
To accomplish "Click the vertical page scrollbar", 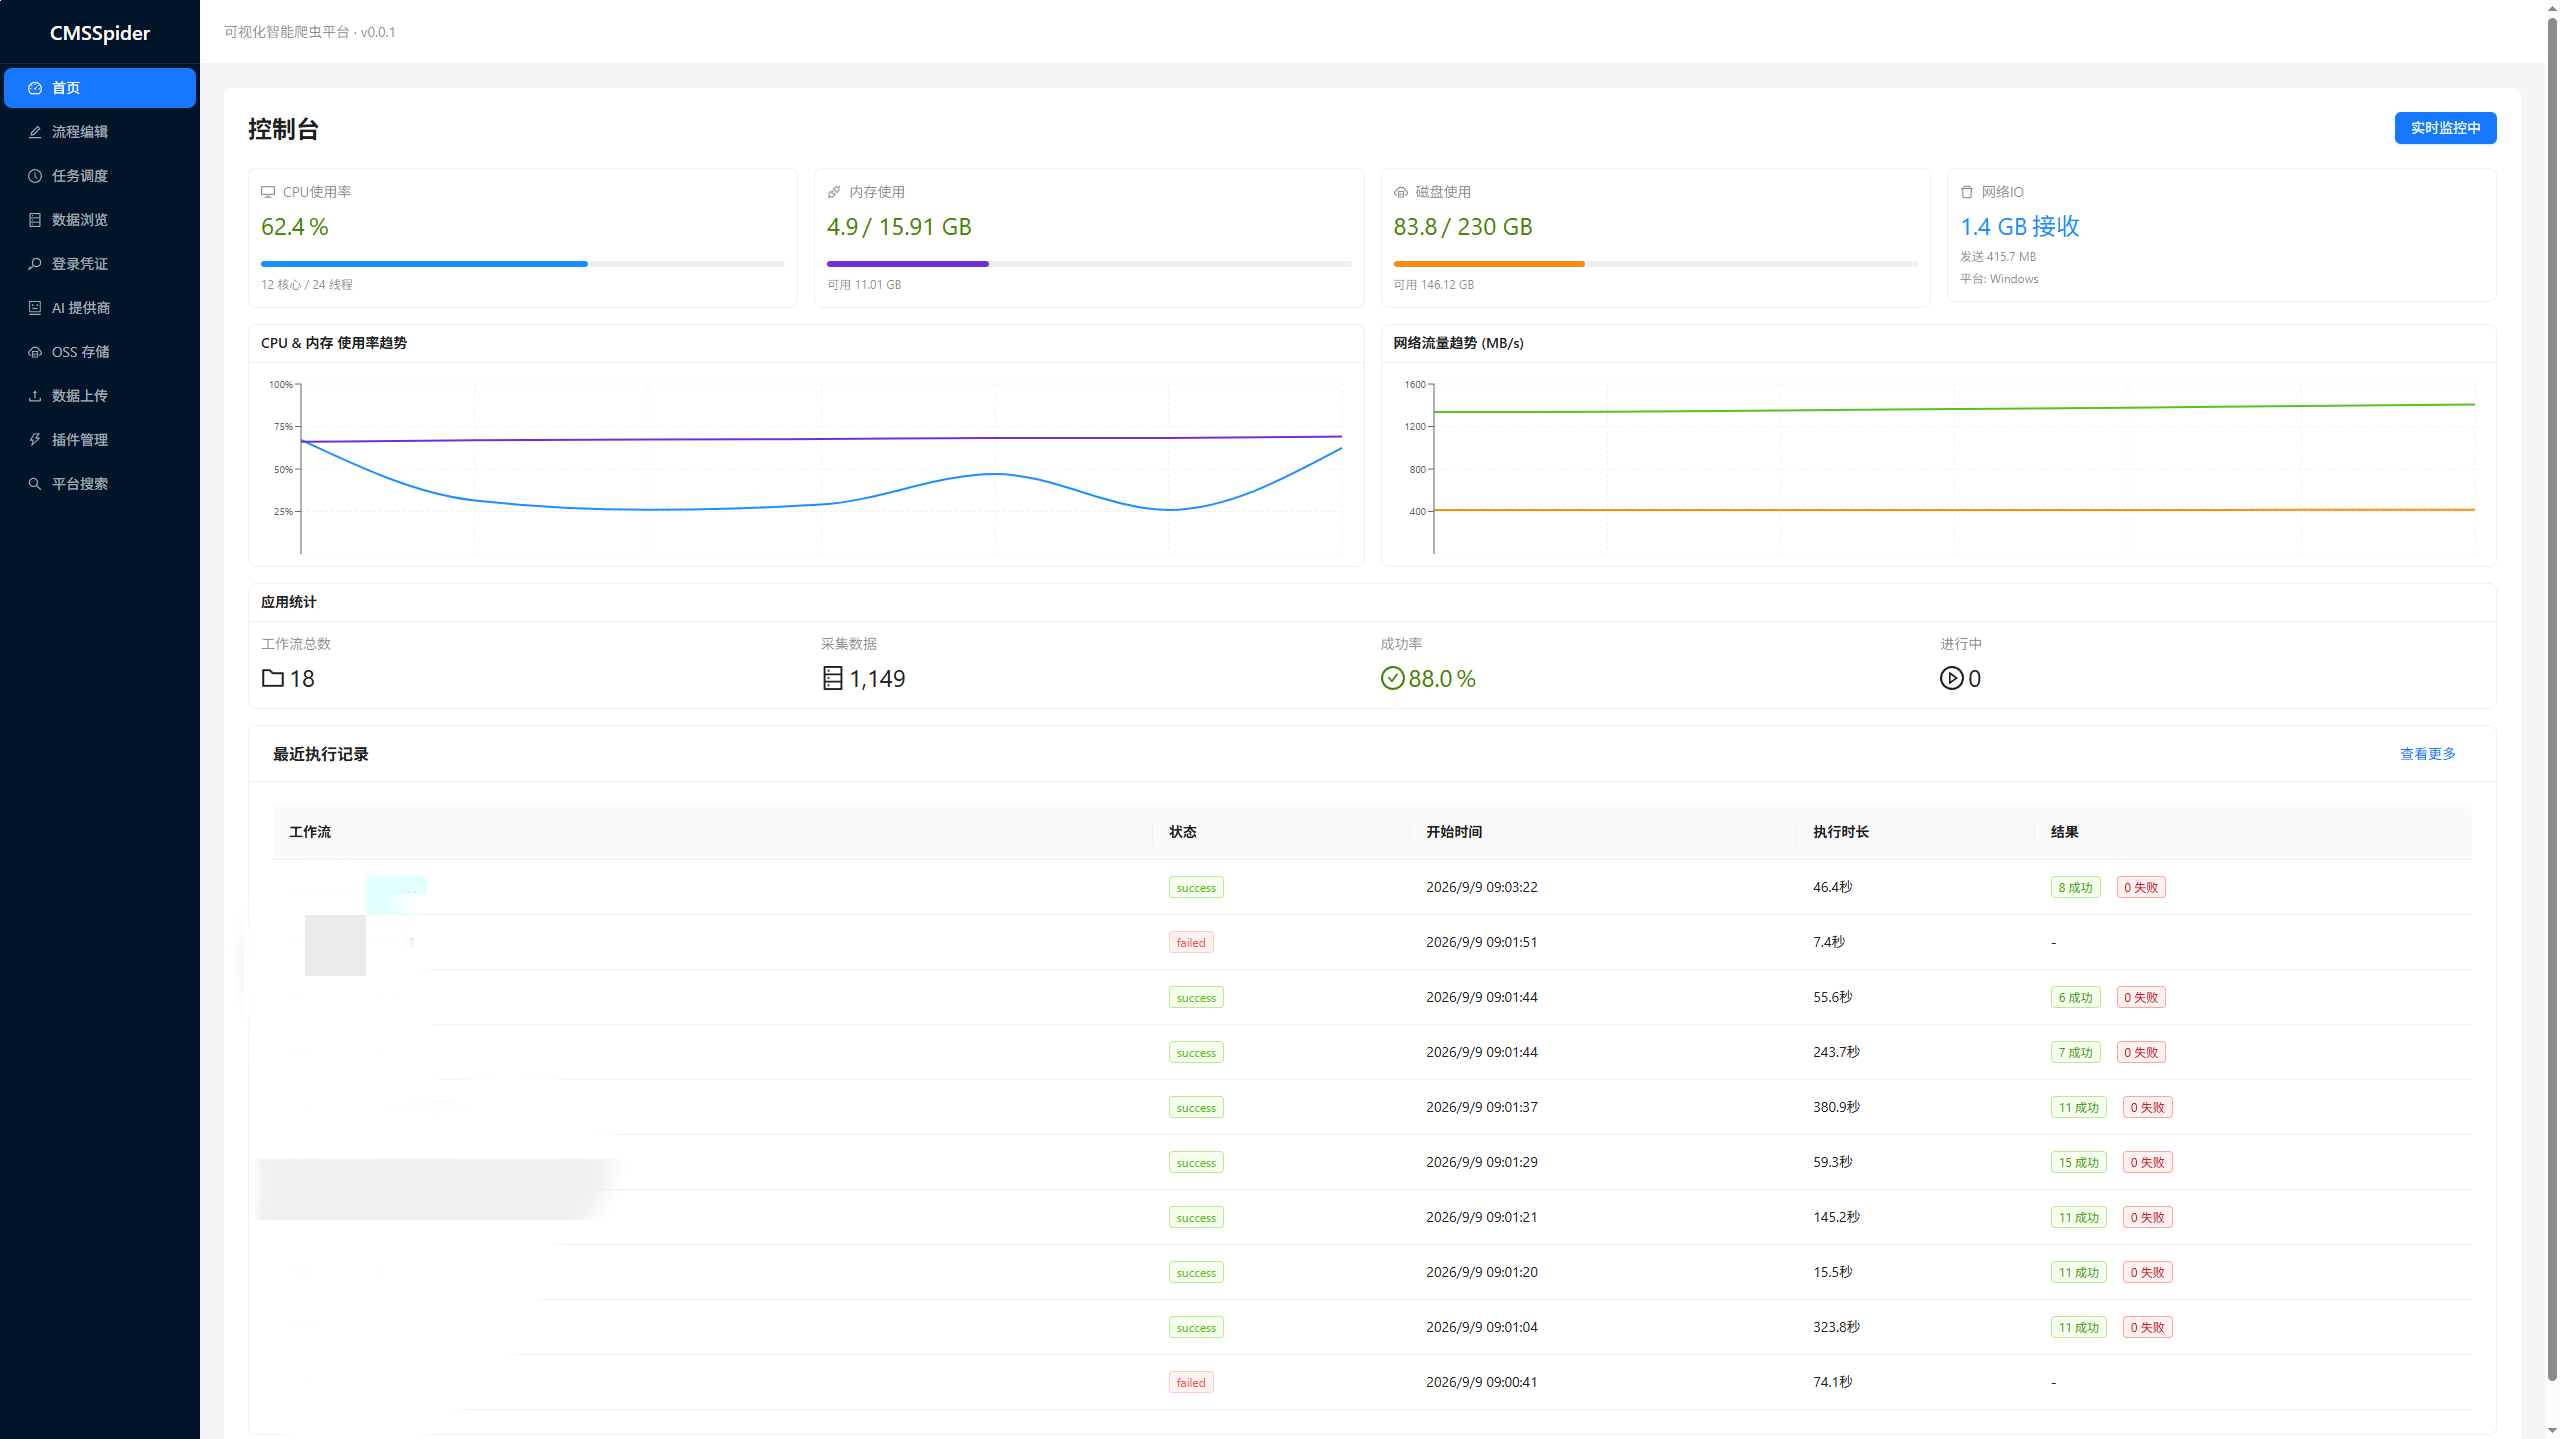I will coord(2552,700).
